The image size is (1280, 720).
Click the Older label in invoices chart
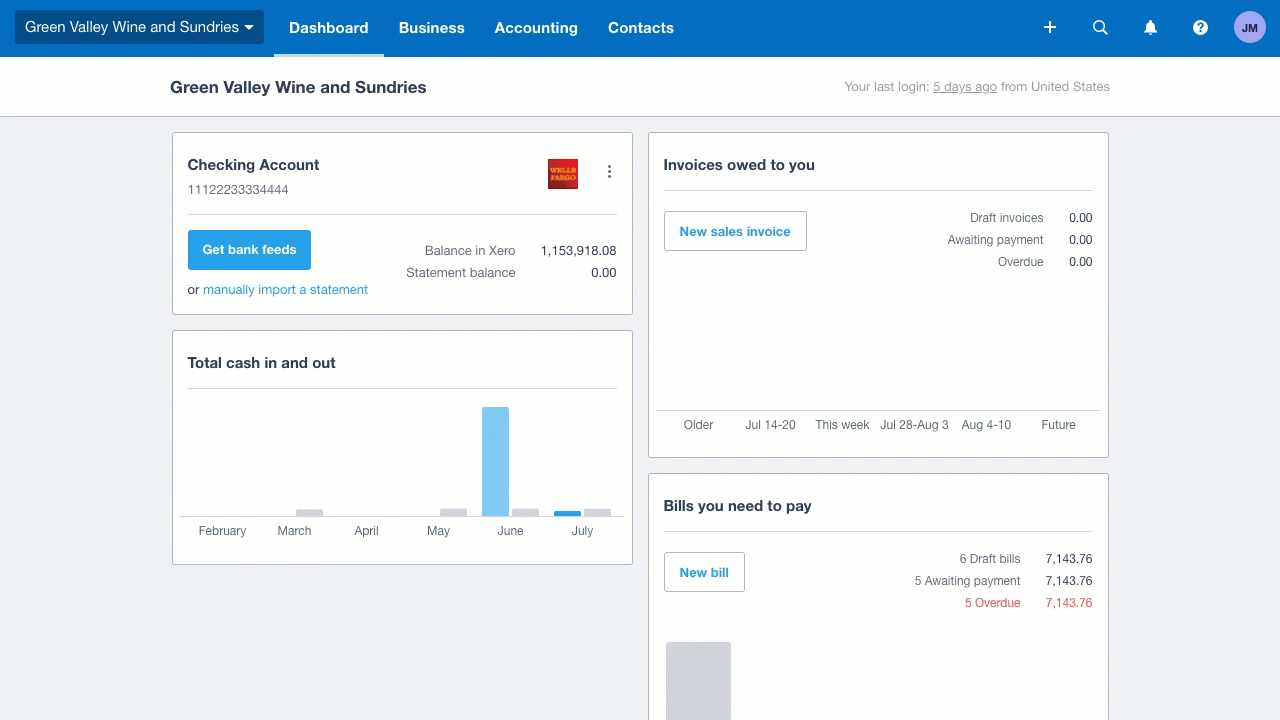click(698, 425)
